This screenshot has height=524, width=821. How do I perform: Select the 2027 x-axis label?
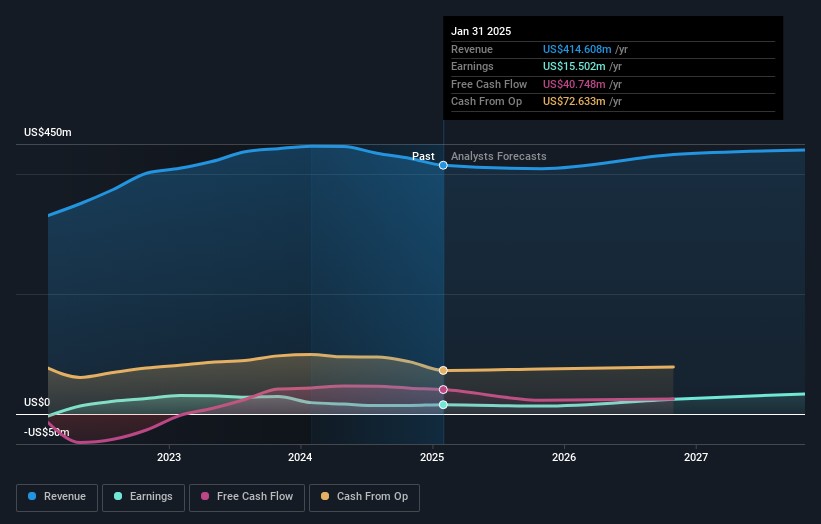click(696, 458)
